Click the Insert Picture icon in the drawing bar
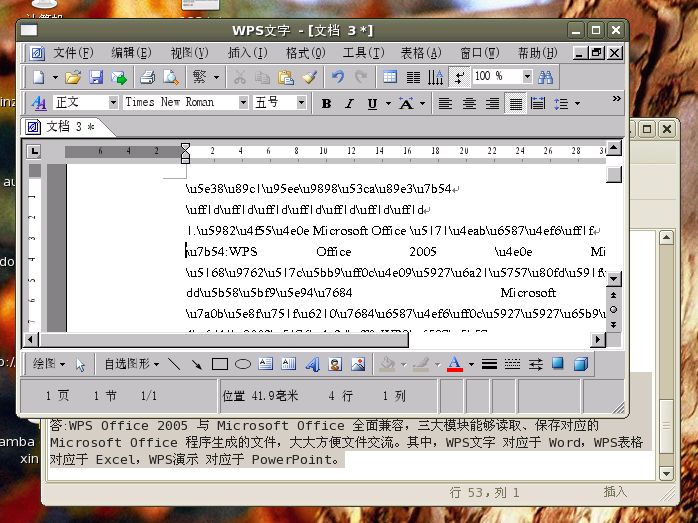The image size is (698, 523). pos(358,364)
